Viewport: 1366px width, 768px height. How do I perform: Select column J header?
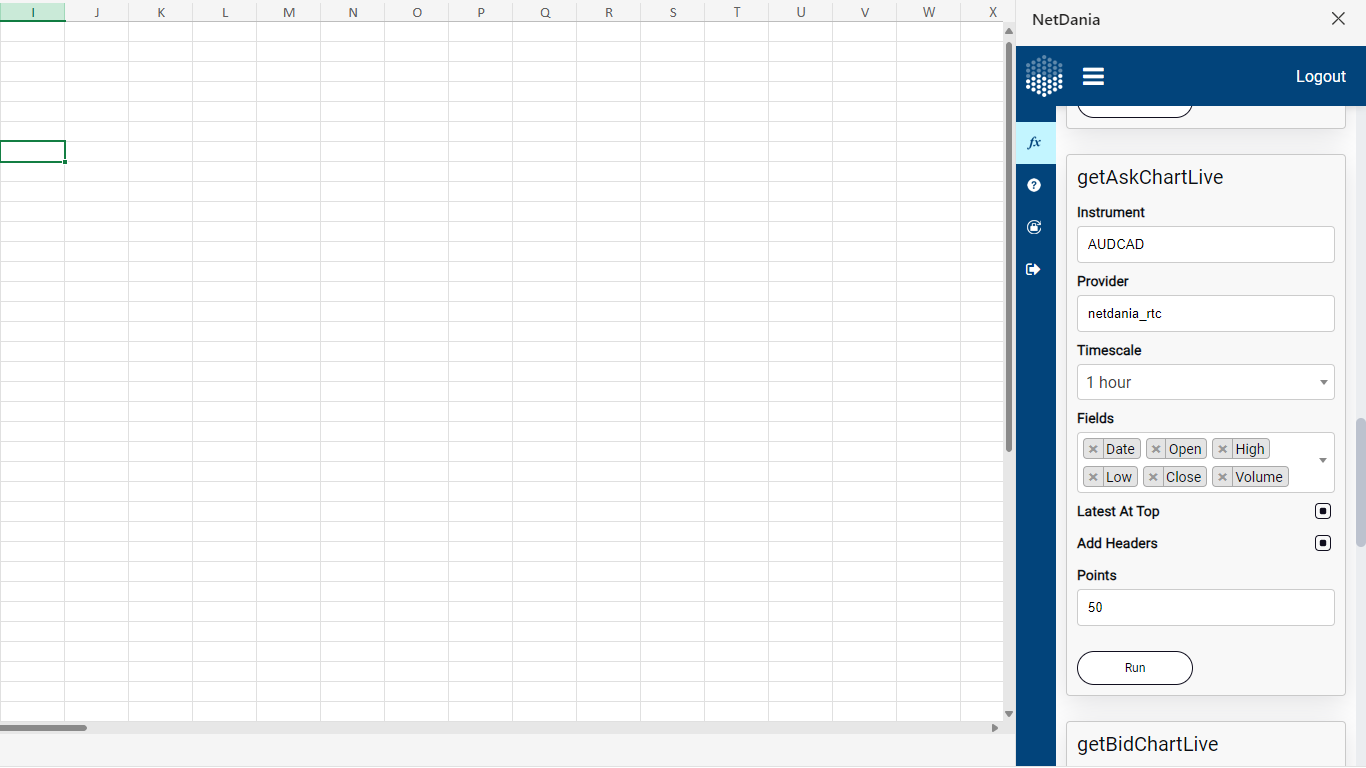97,12
